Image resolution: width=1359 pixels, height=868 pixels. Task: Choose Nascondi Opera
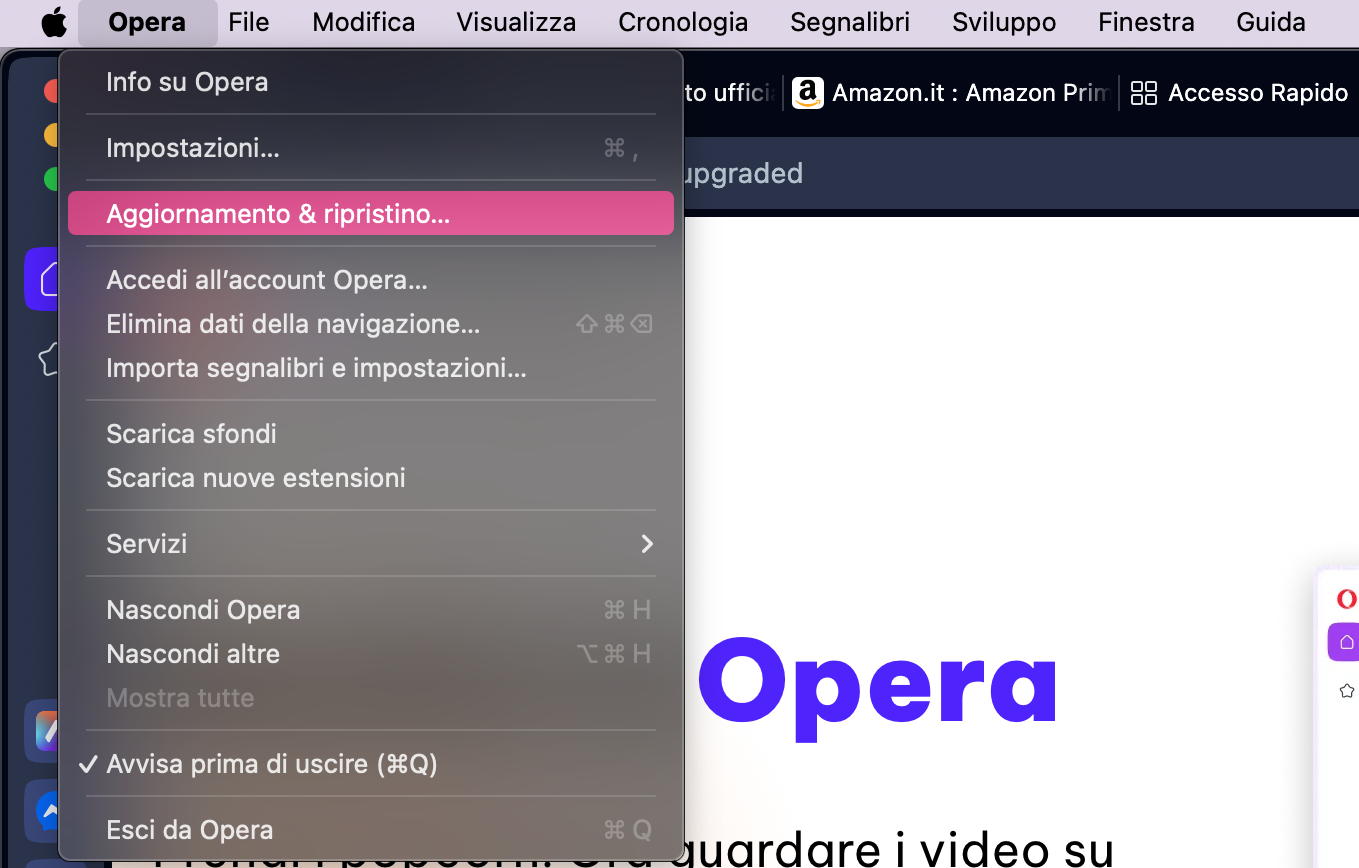371,610
